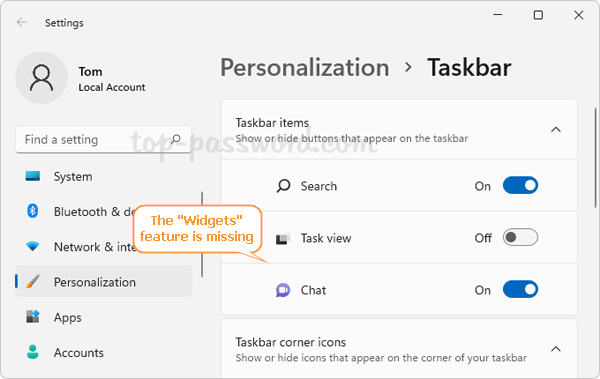Image resolution: width=600 pixels, height=379 pixels.
Task: Click the vertical scrollbar on right edge
Action: (x=595, y=158)
